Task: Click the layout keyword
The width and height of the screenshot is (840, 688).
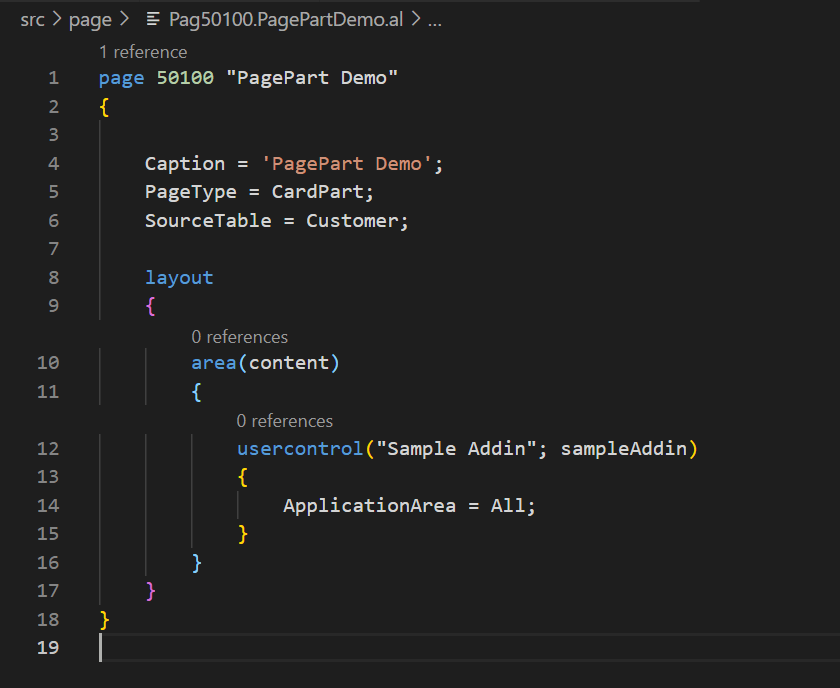Action: [x=179, y=277]
